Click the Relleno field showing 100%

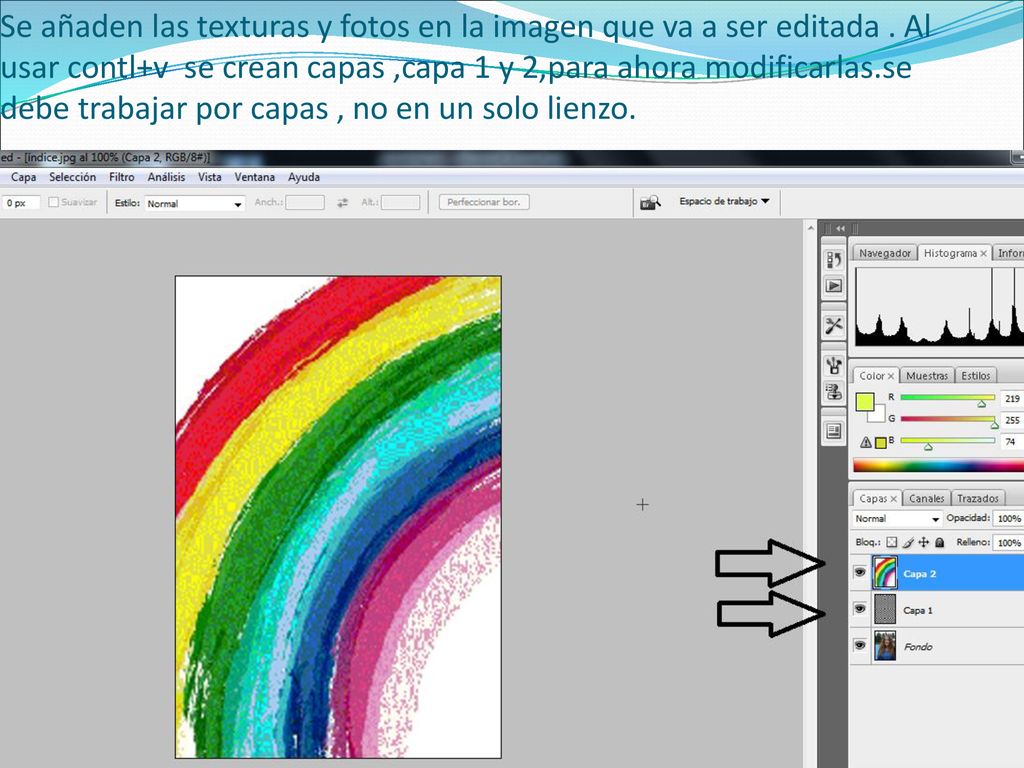point(1009,543)
